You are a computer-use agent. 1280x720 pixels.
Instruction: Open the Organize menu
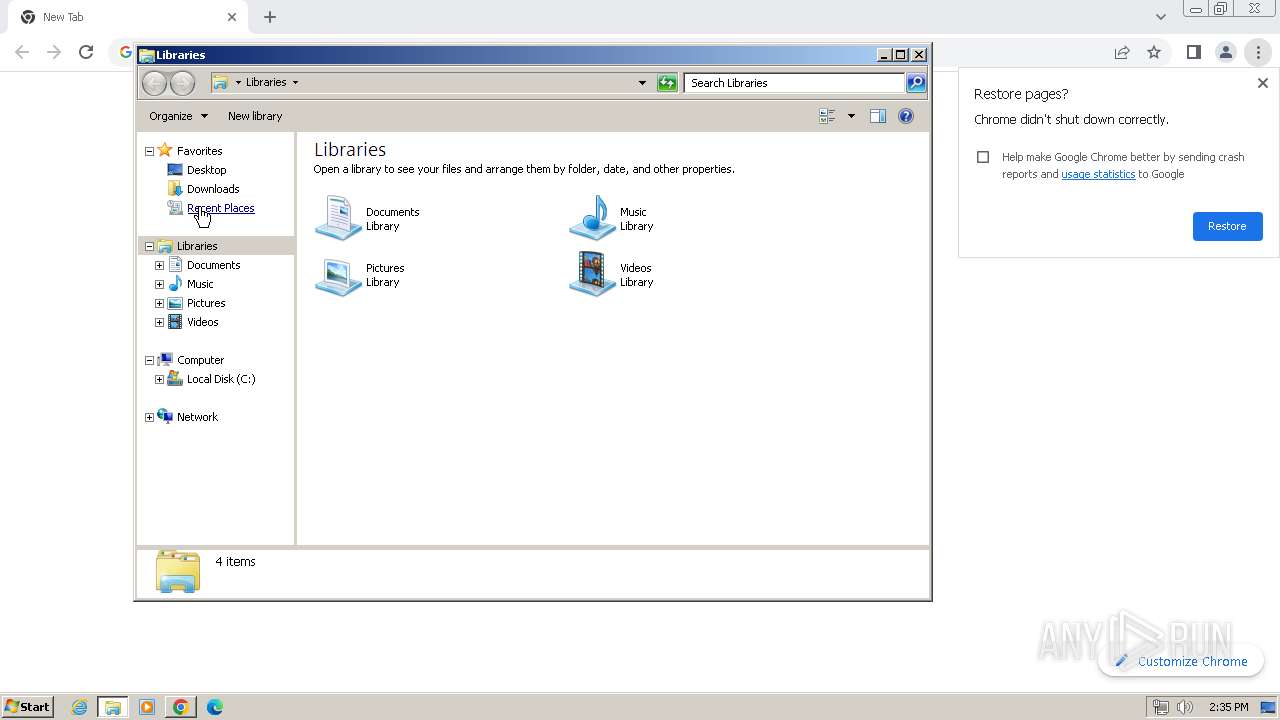pos(178,116)
